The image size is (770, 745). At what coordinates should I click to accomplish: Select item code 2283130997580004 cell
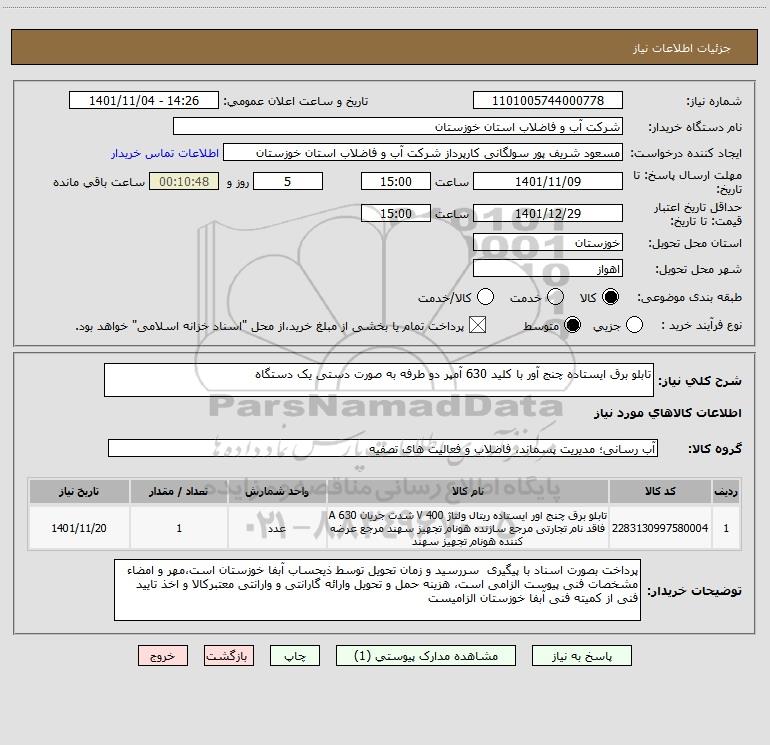(660, 528)
